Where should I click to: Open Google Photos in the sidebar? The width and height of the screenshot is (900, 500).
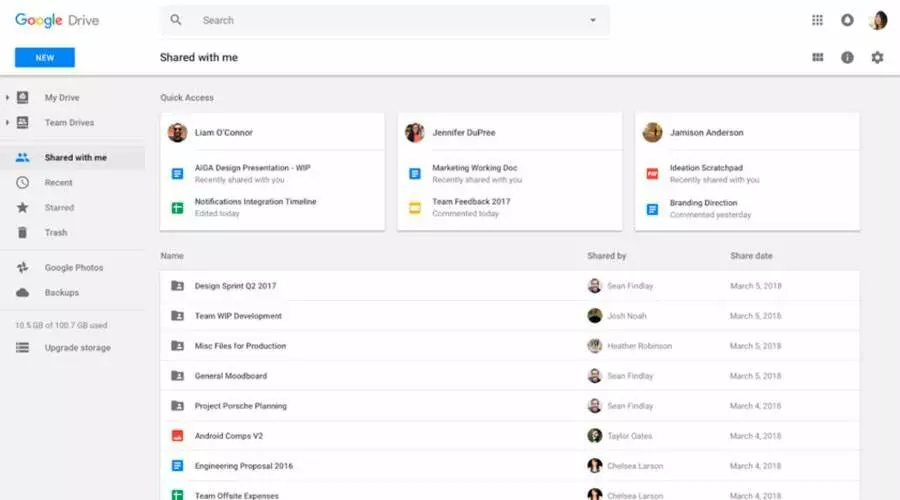pos(74,268)
